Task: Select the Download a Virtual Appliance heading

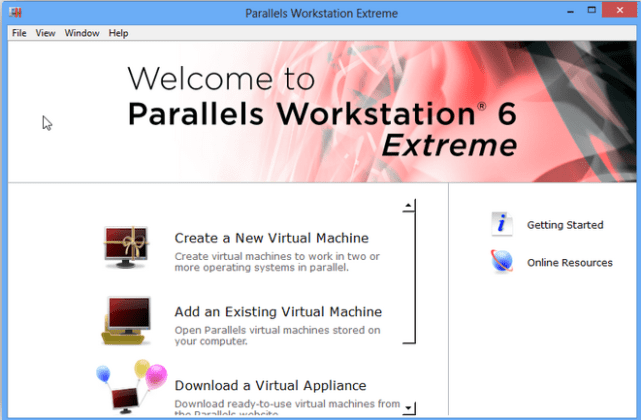Action: pos(270,385)
